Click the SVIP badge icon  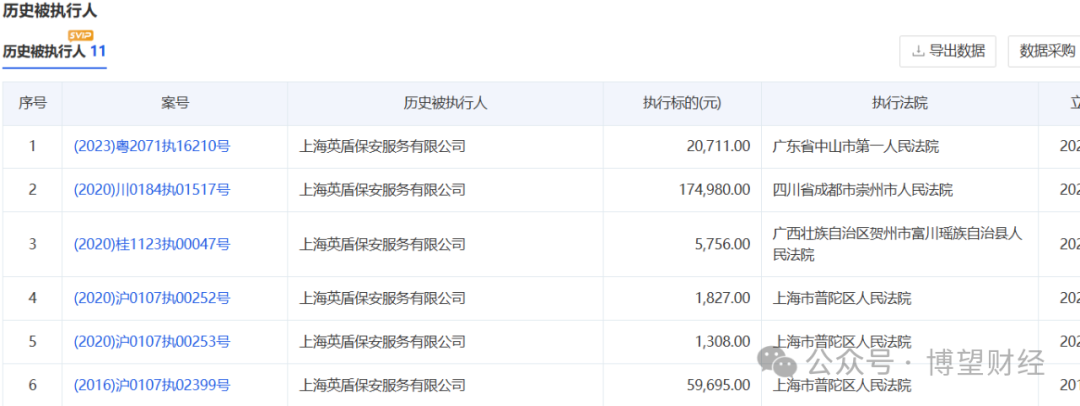pos(81,35)
